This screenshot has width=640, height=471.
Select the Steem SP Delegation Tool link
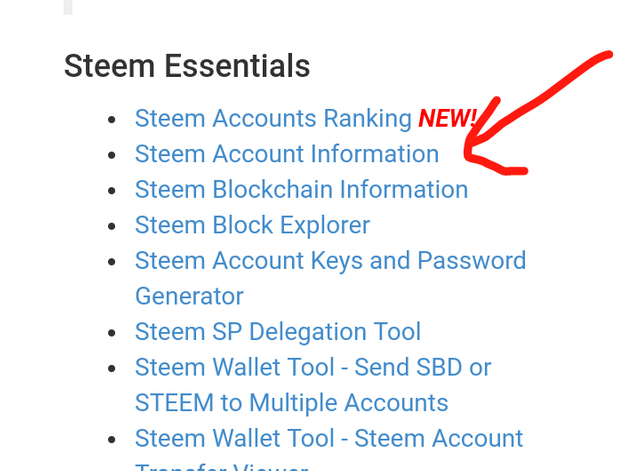point(277,332)
